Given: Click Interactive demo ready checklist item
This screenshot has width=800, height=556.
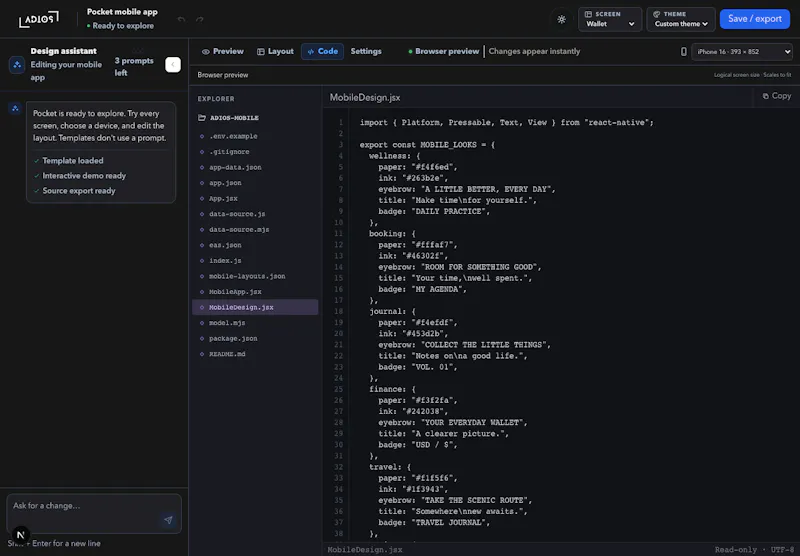Looking at the screenshot, I should pyautogui.click(x=80, y=175).
